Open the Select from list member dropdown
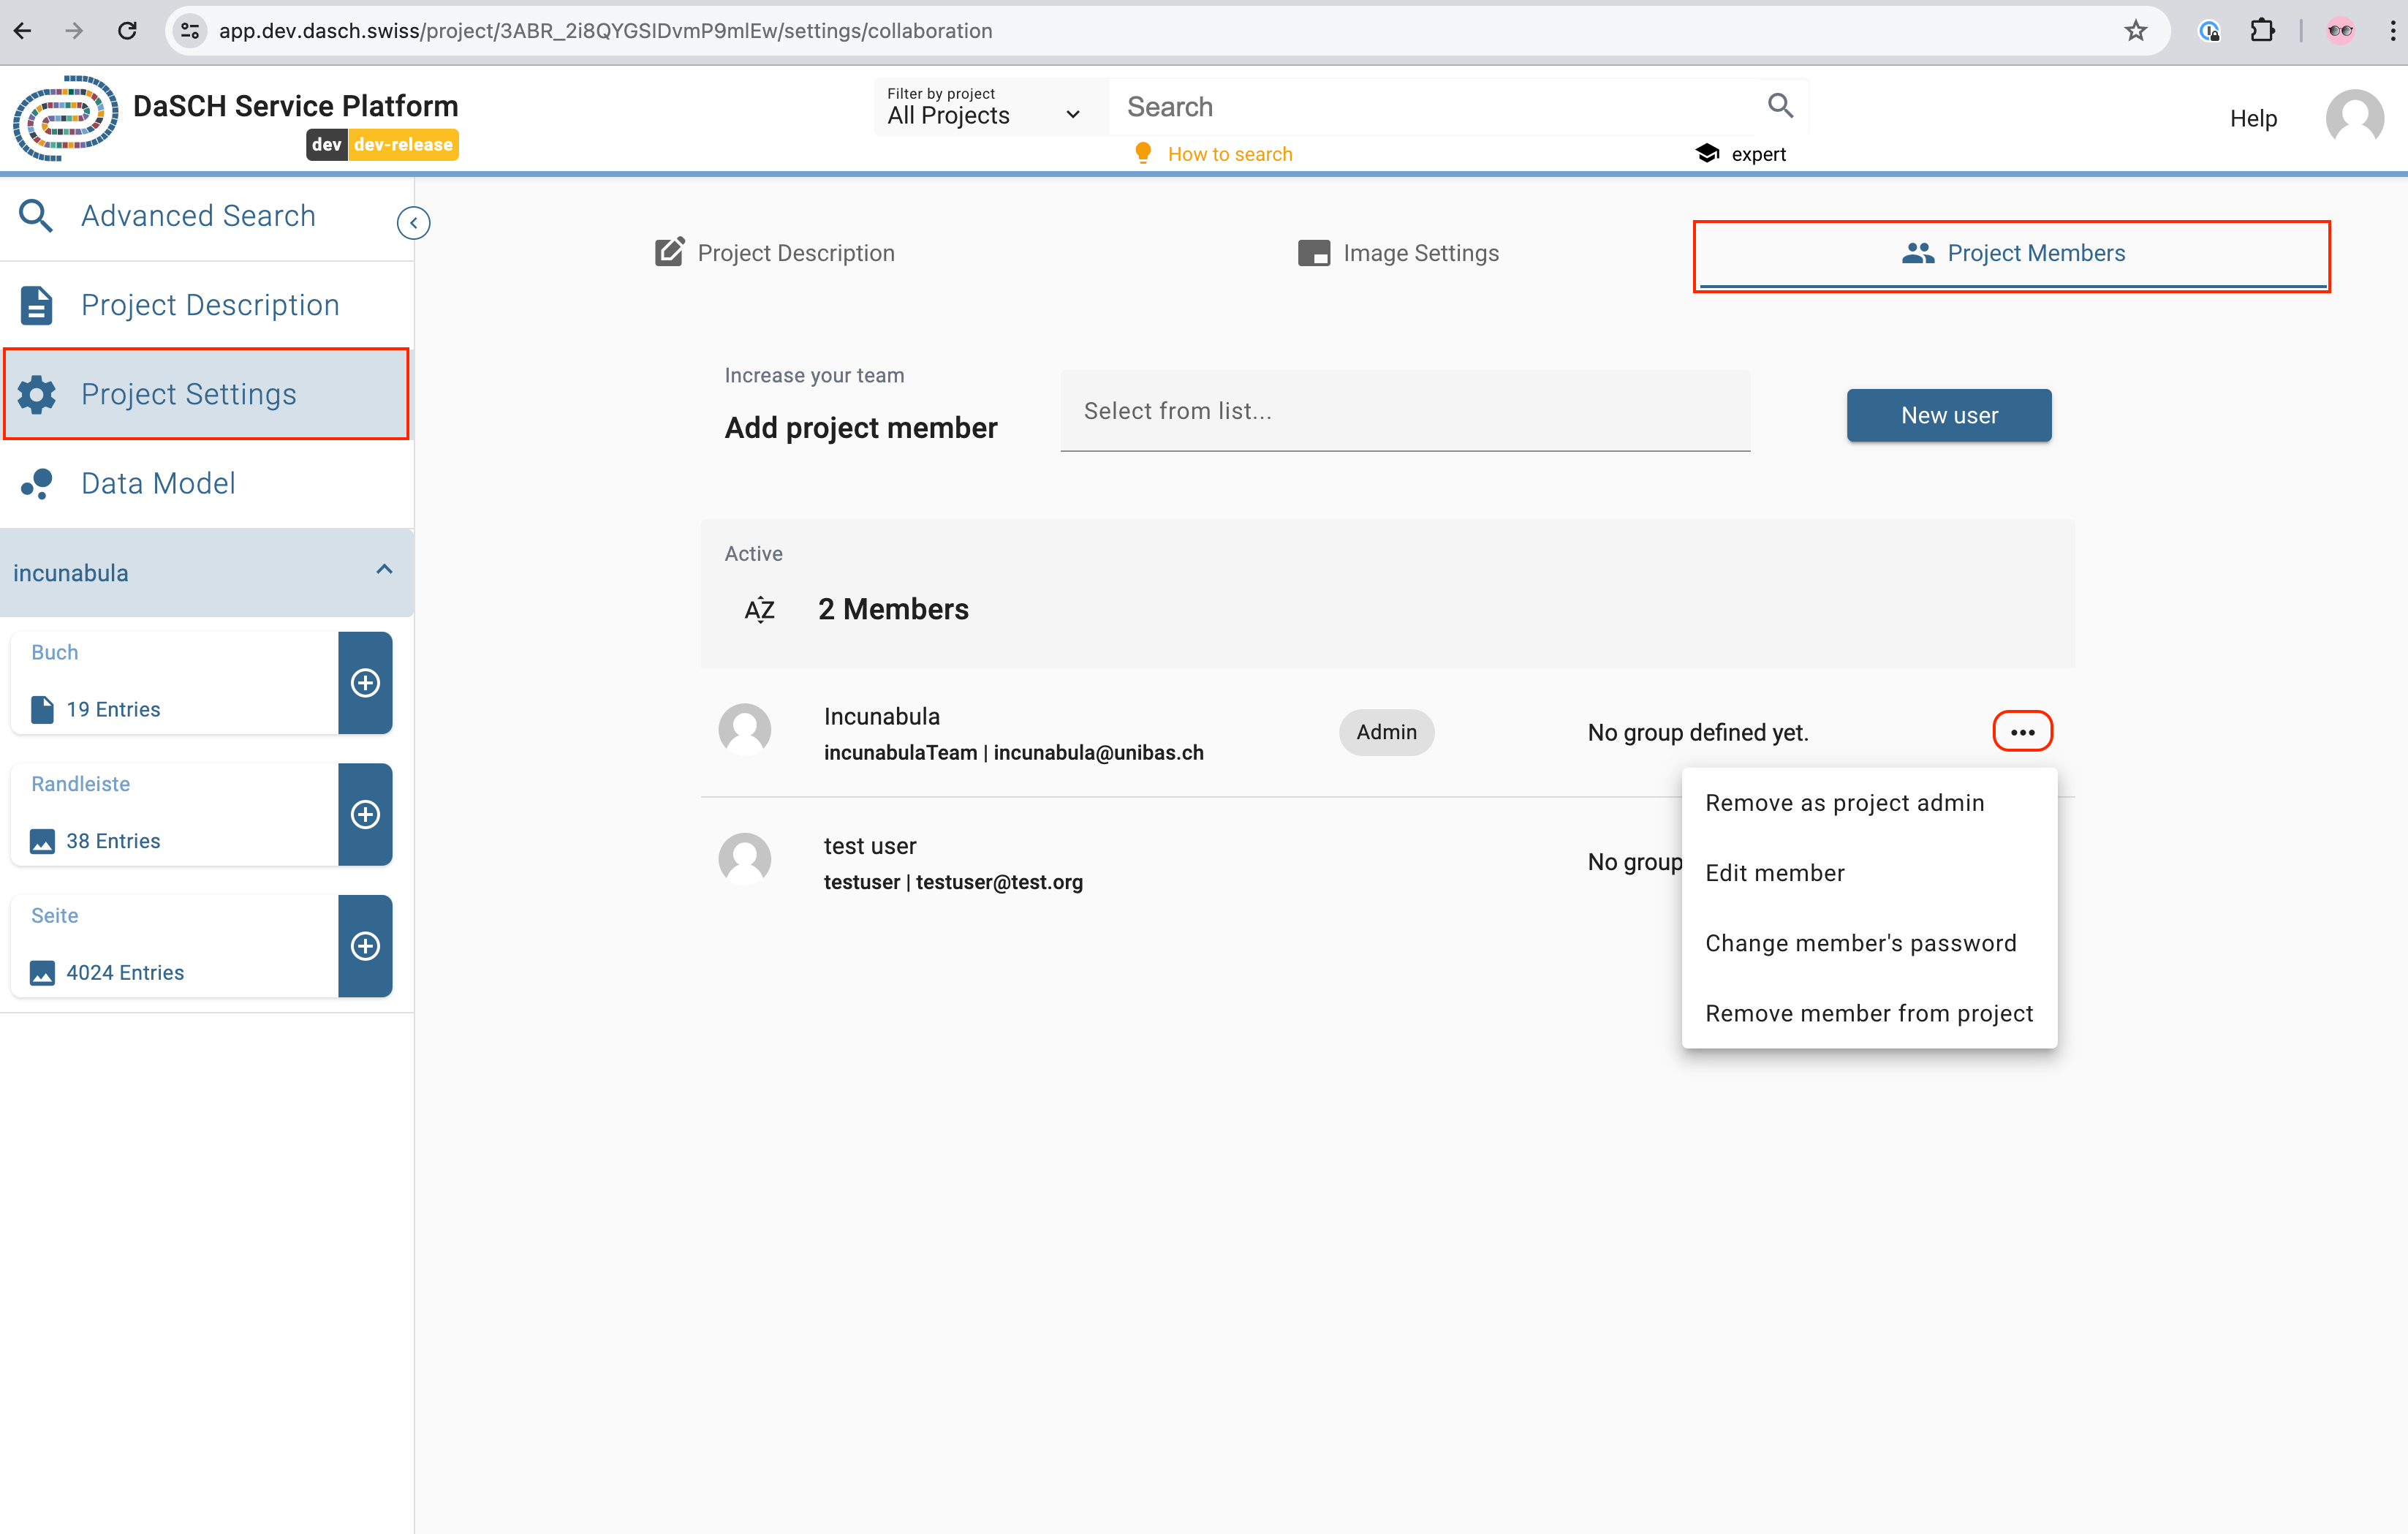Image resolution: width=2408 pixels, height=1534 pixels. pos(1404,411)
